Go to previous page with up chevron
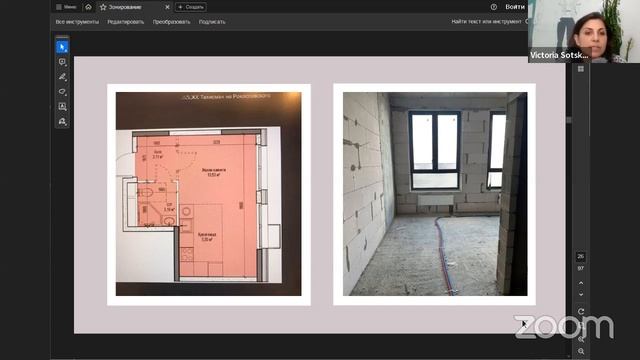The image size is (640, 360). 581,282
